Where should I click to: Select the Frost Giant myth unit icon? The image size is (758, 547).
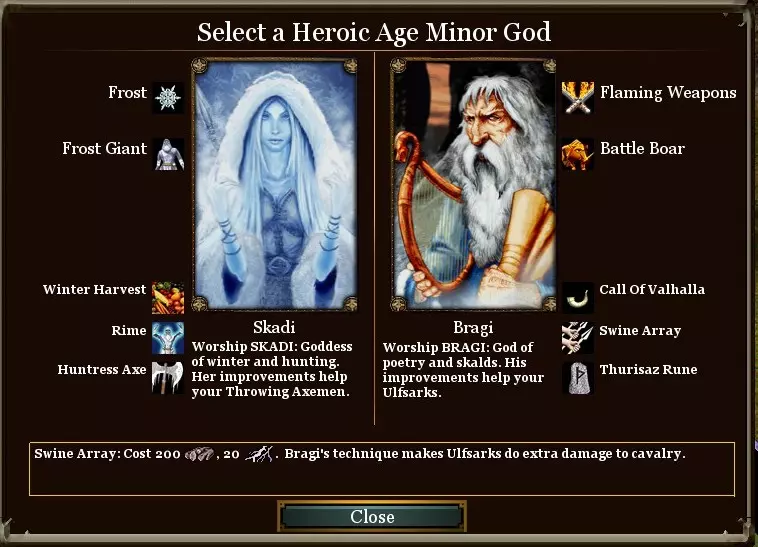pos(168,154)
